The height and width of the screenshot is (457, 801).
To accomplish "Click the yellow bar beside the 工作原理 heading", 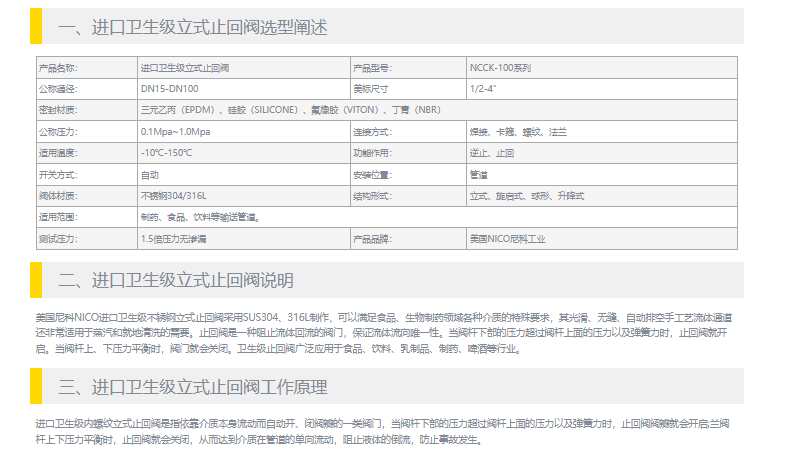I will coord(36,387).
